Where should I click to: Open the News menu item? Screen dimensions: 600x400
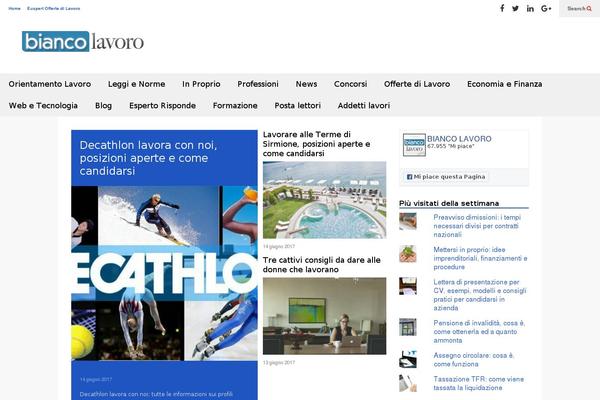click(x=306, y=84)
